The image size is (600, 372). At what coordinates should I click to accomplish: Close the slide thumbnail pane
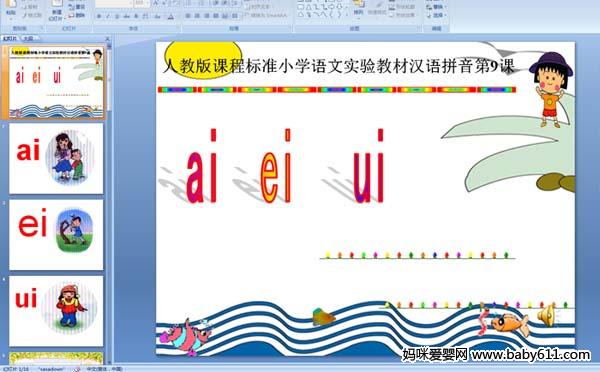click(x=108, y=39)
